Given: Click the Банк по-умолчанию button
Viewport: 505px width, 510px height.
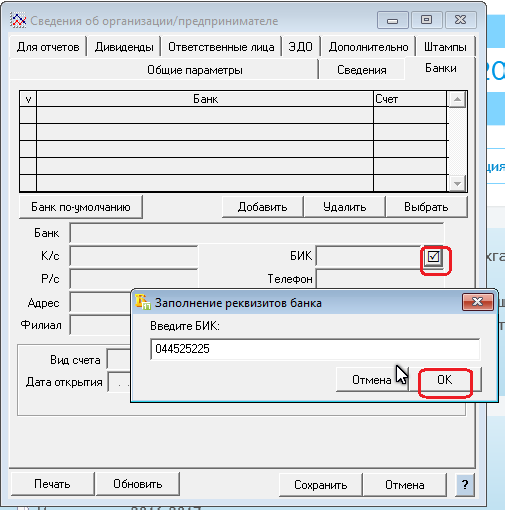Looking at the screenshot, I should point(81,207).
